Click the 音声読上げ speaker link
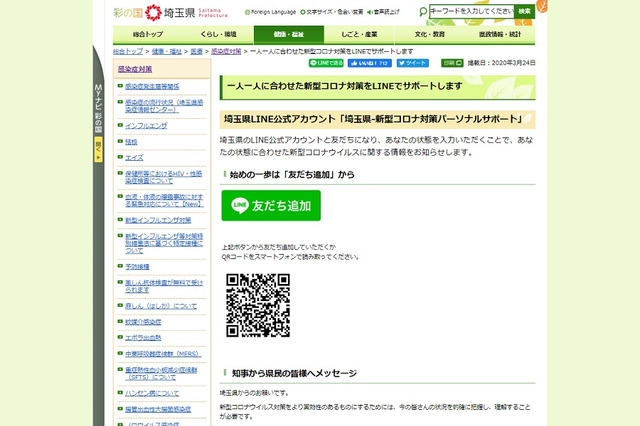 tap(383, 12)
